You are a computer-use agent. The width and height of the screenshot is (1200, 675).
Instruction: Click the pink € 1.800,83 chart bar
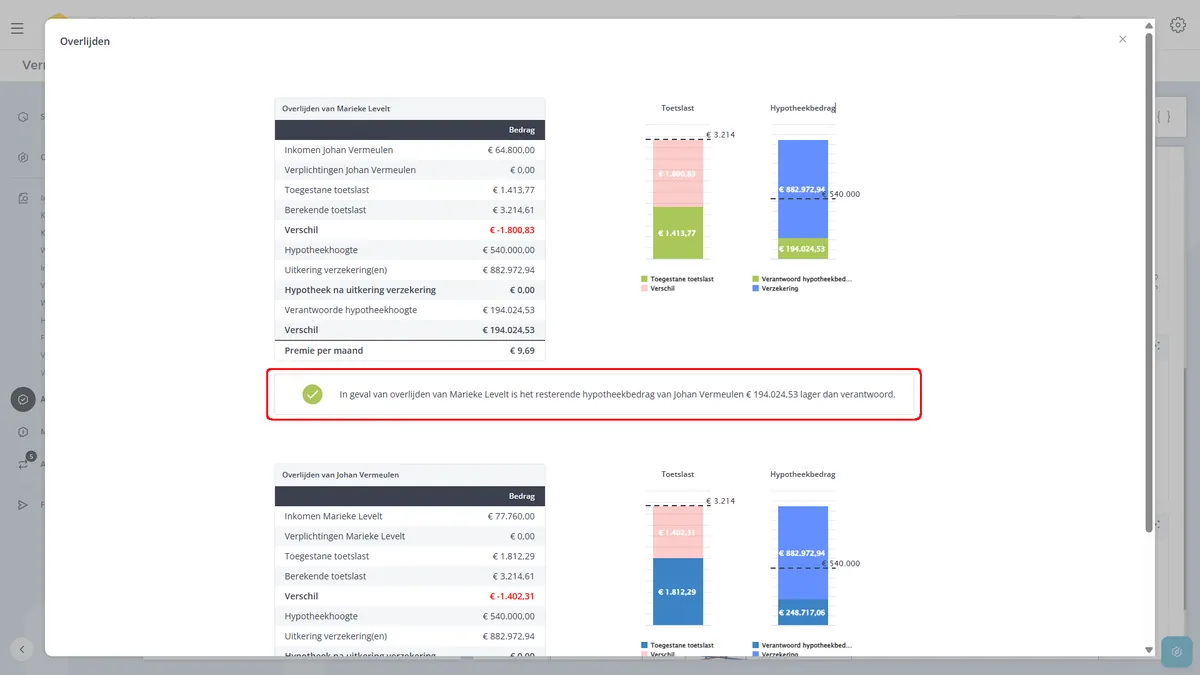point(678,173)
